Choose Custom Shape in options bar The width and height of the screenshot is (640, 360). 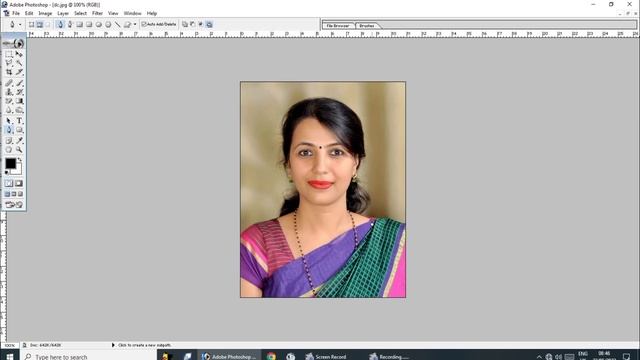(x=127, y=24)
